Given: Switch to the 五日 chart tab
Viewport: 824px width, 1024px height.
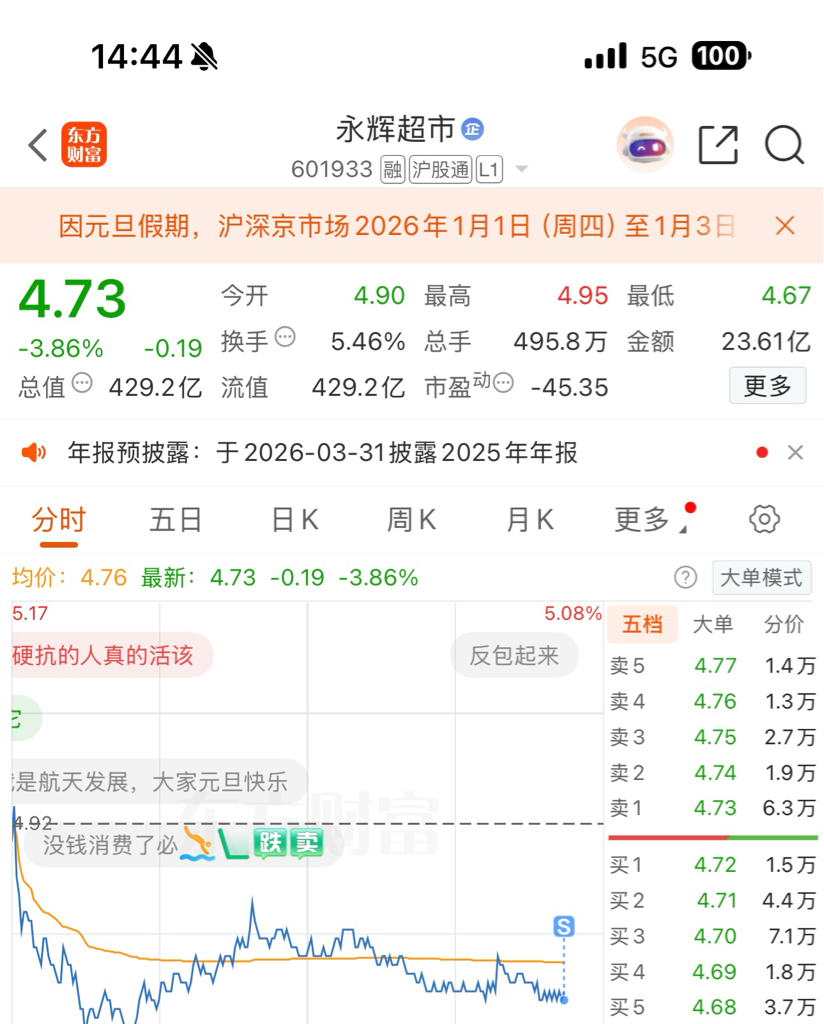Looking at the screenshot, I should tap(176, 520).
